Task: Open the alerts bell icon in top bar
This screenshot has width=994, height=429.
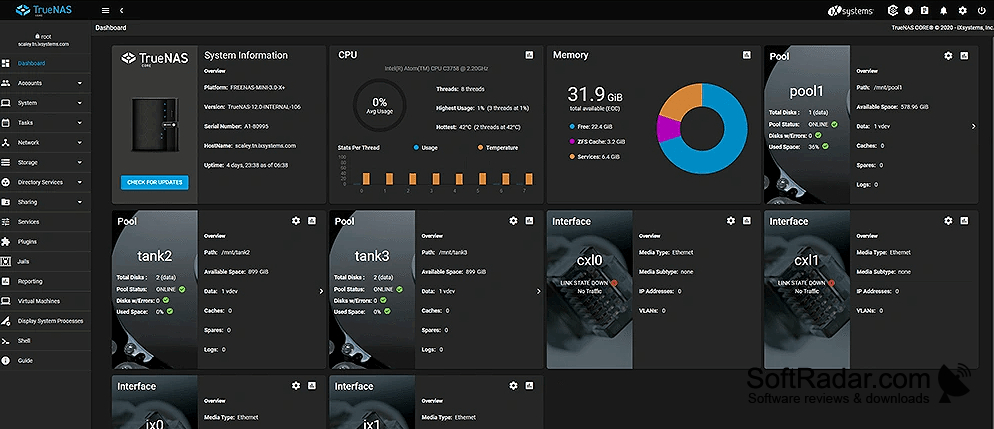Action: [944, 10]
